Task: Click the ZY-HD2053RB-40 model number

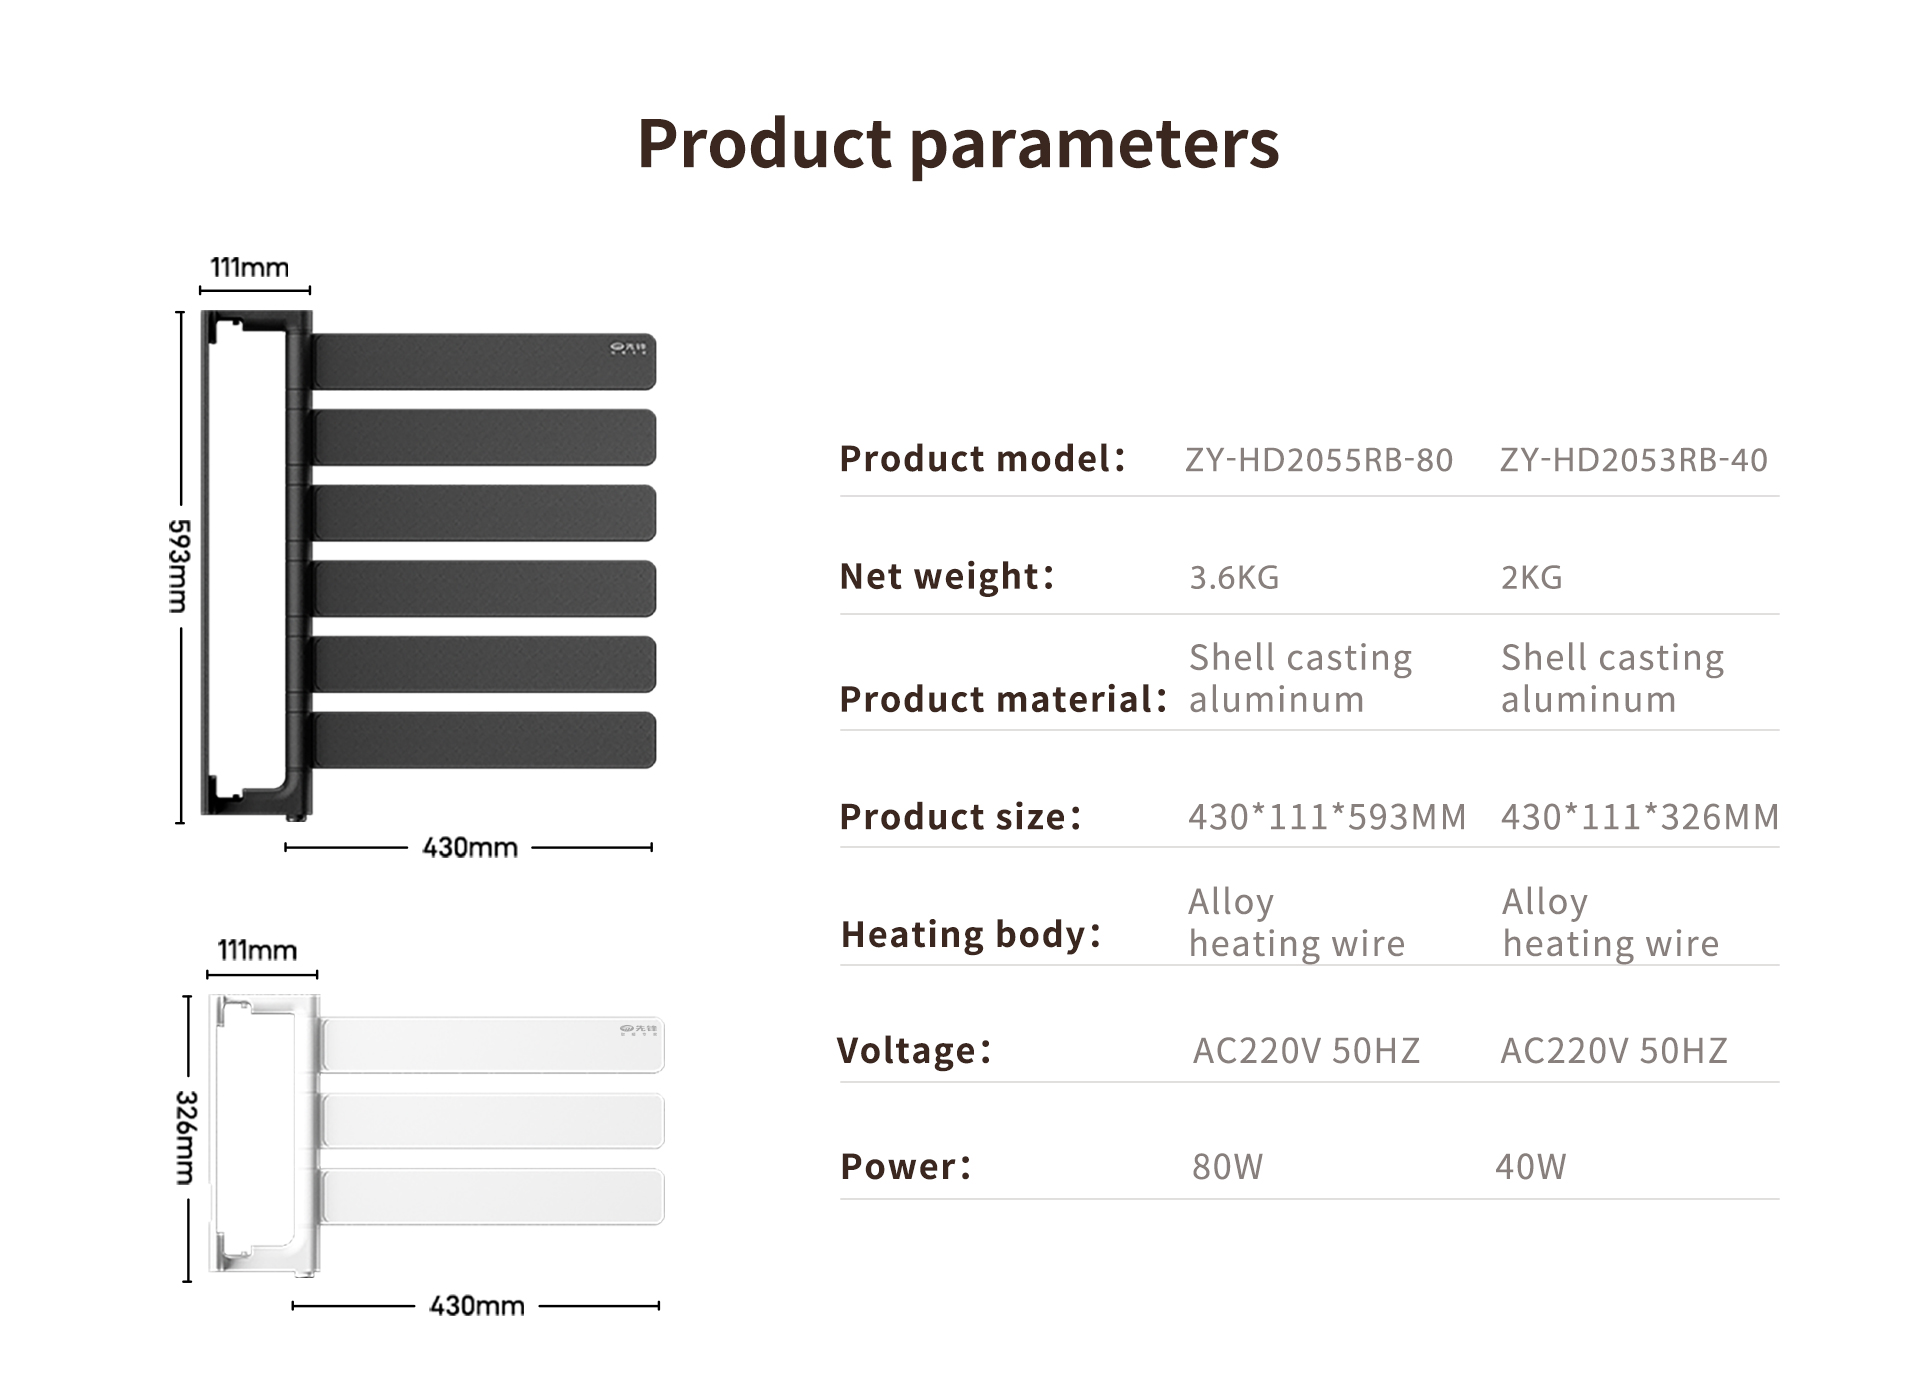Action: coord(1634,460)
